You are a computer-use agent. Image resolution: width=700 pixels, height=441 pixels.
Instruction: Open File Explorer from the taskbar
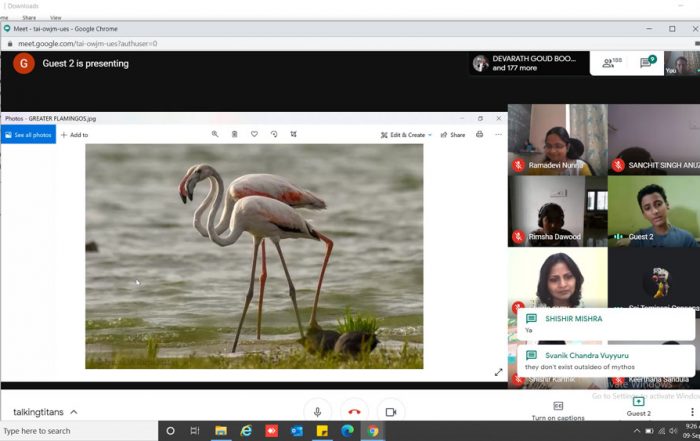tap(221, 431)
